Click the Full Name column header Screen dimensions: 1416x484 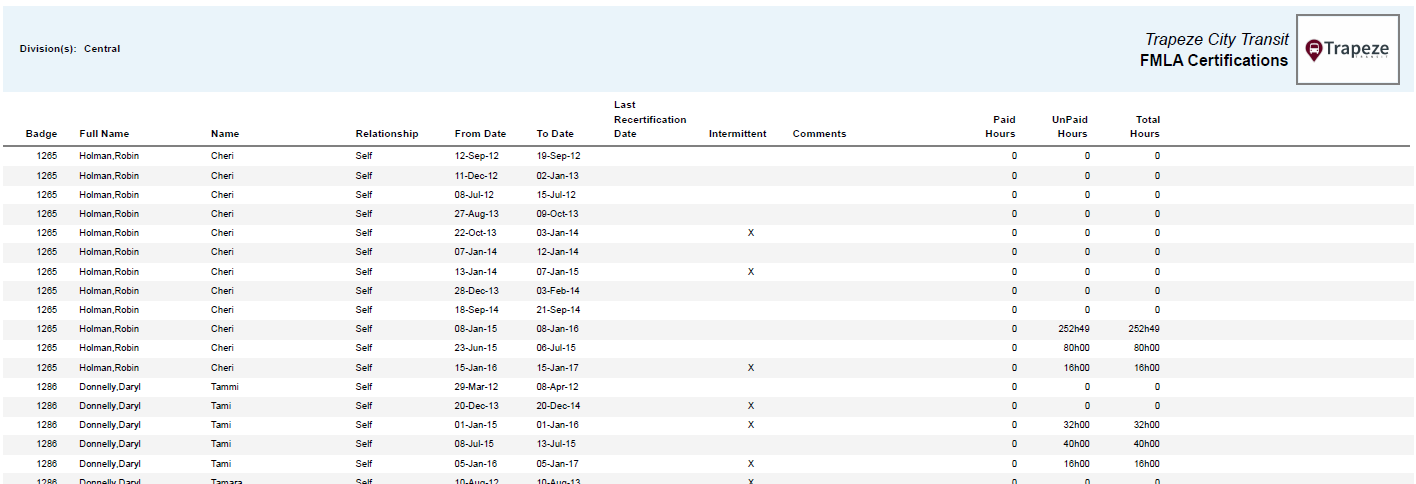pyautogui.click(x=104, y=134)
